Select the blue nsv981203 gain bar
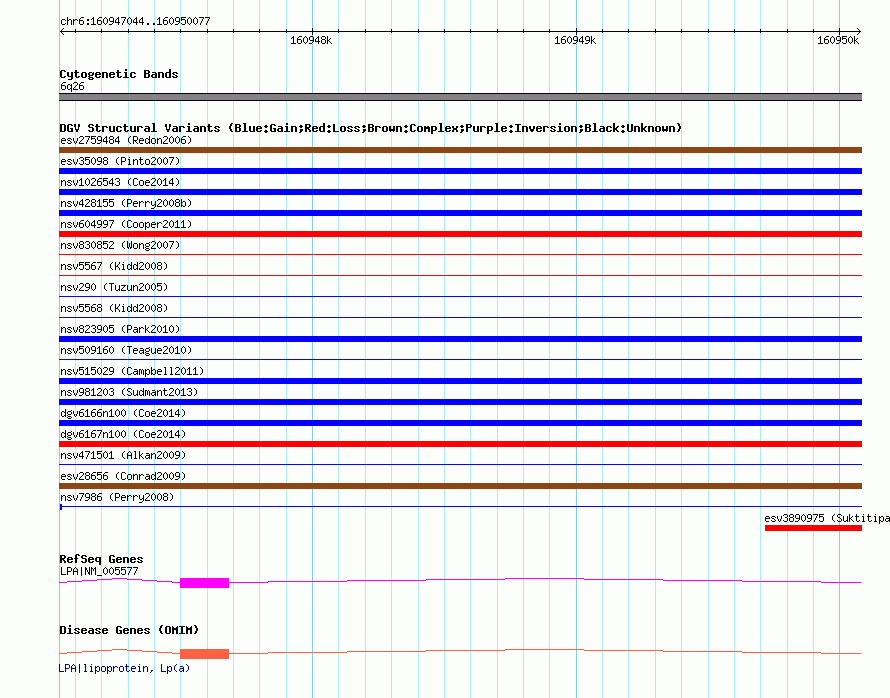Viewport: 890px width, 698px height. 460,402
